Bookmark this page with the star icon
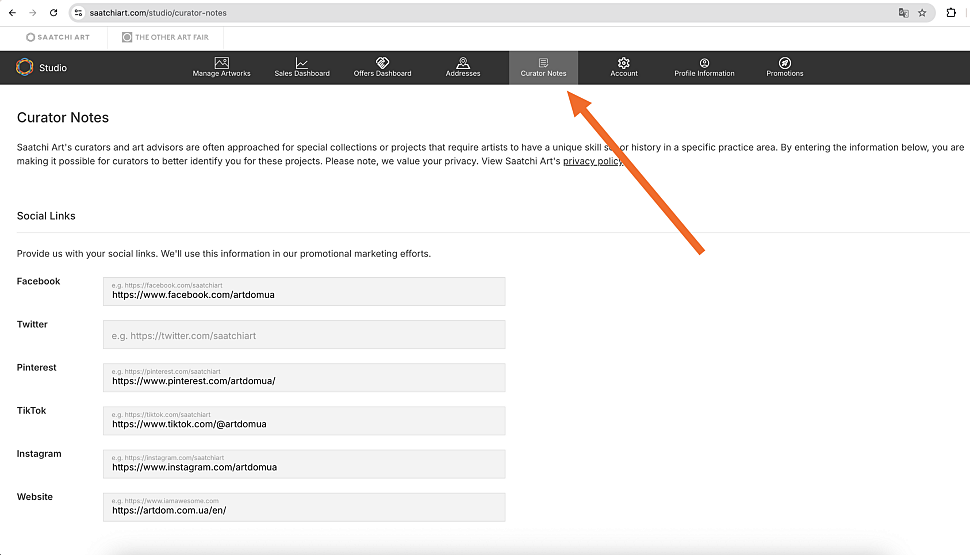The width and height of the screenshot is (970, 555). pos(922,12)
